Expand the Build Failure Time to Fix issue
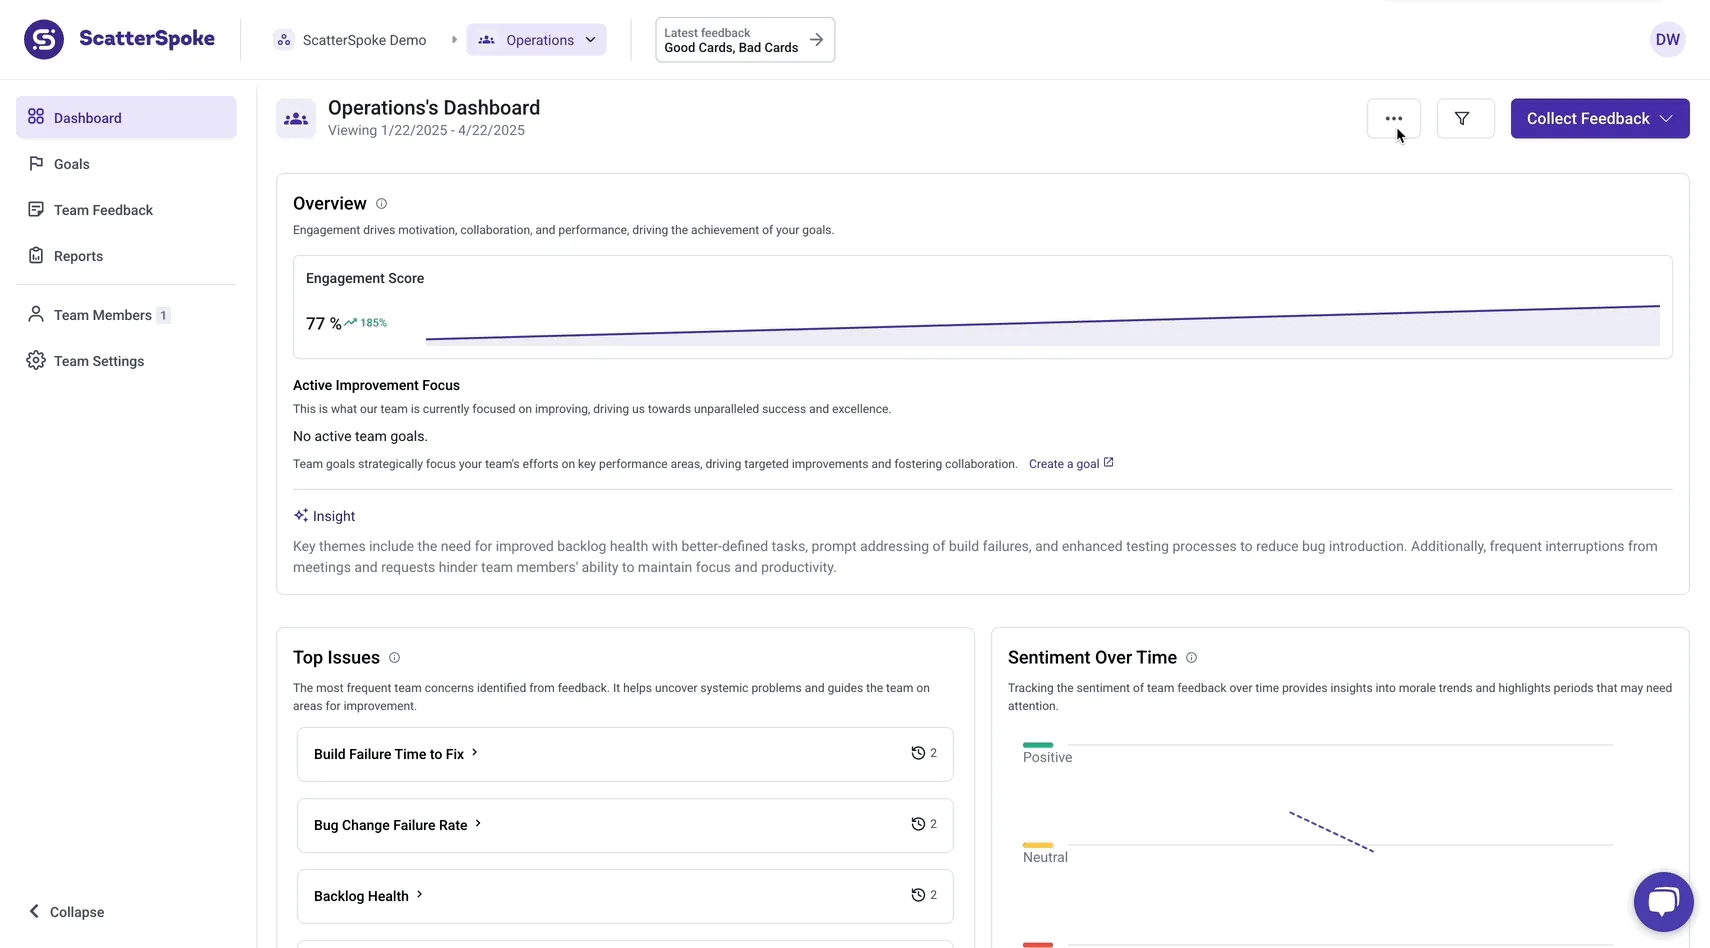 point(475,753)
